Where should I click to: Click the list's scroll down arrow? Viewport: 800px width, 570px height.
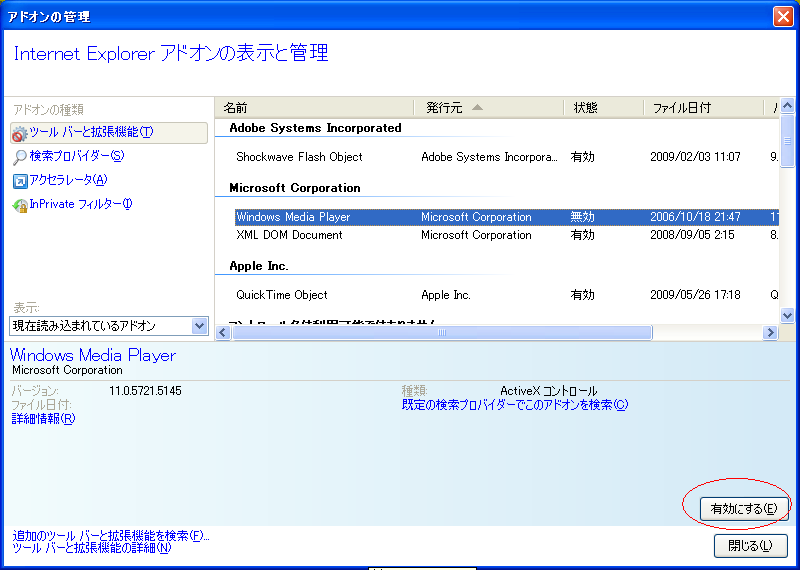point(787,315)
